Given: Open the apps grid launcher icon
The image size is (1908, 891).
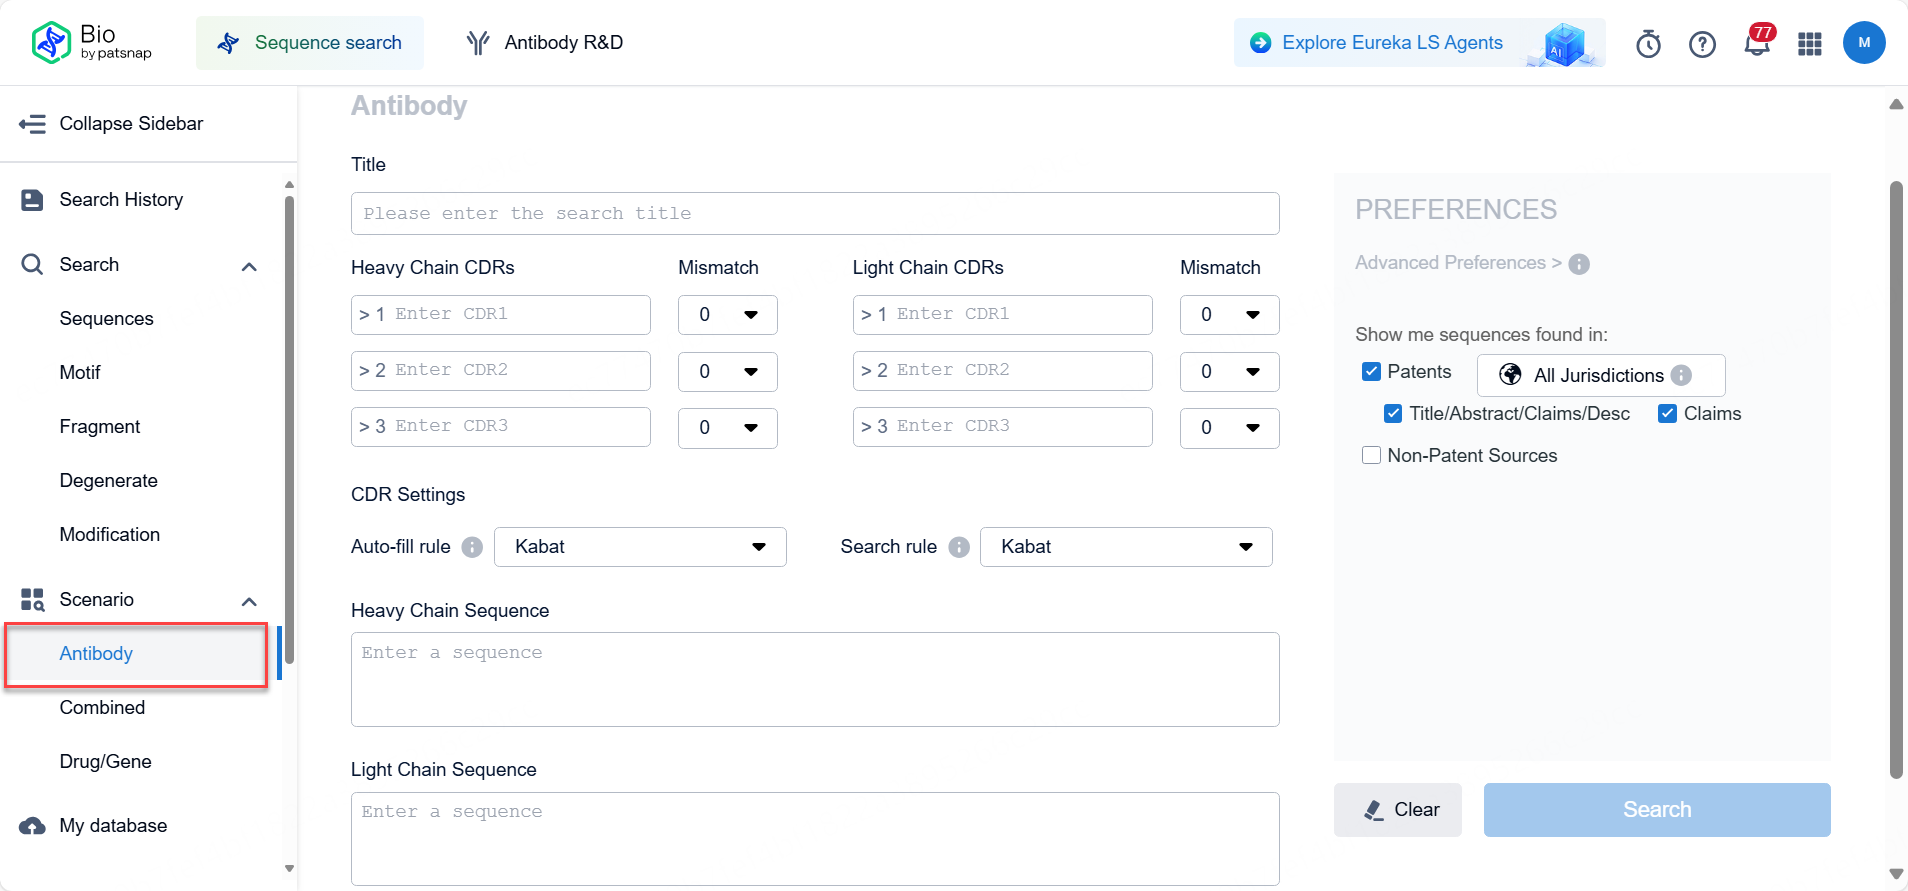Looking at the screenshot, I should click(1809, 44).
